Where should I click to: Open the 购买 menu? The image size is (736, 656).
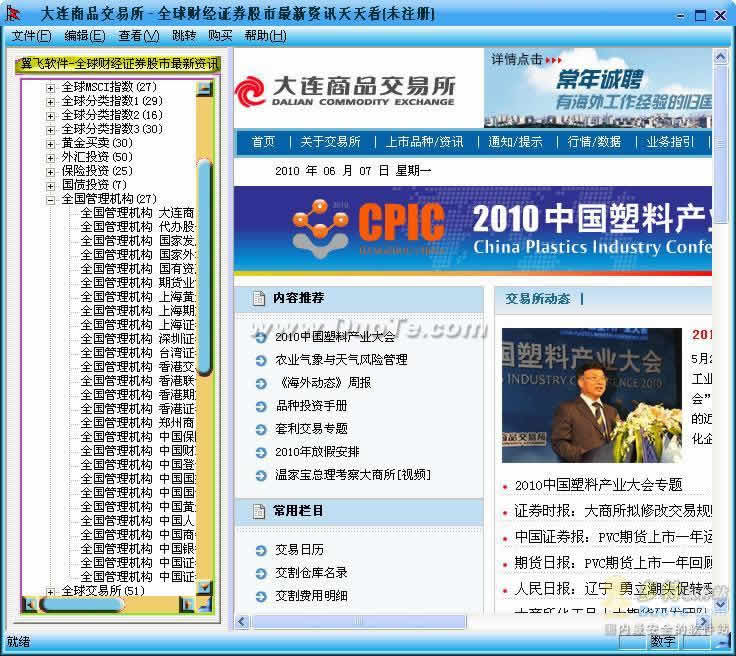click(220, 36)
